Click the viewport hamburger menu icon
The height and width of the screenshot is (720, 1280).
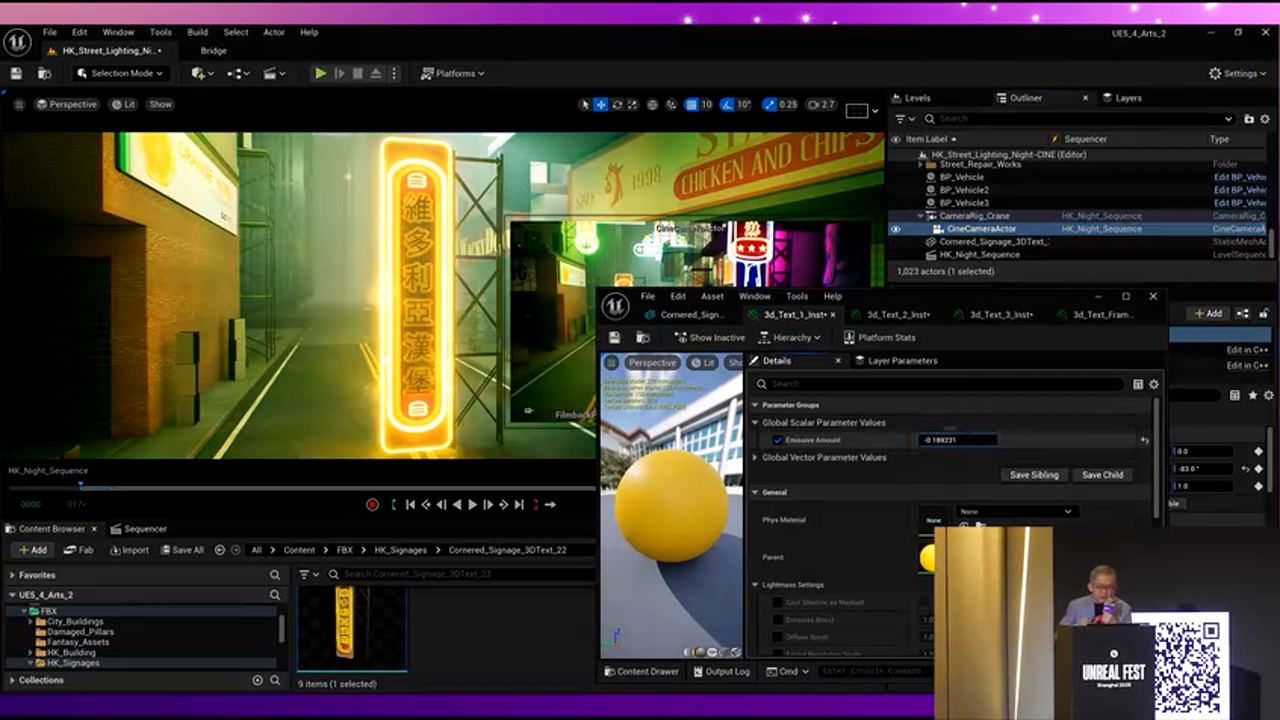click(x=18, y=104)
